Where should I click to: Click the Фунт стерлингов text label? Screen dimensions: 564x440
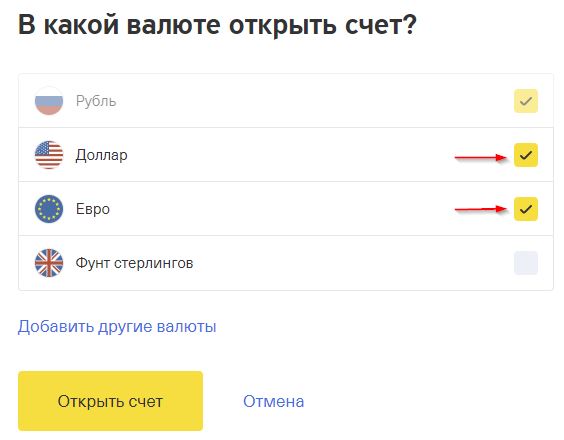[134, 263]
